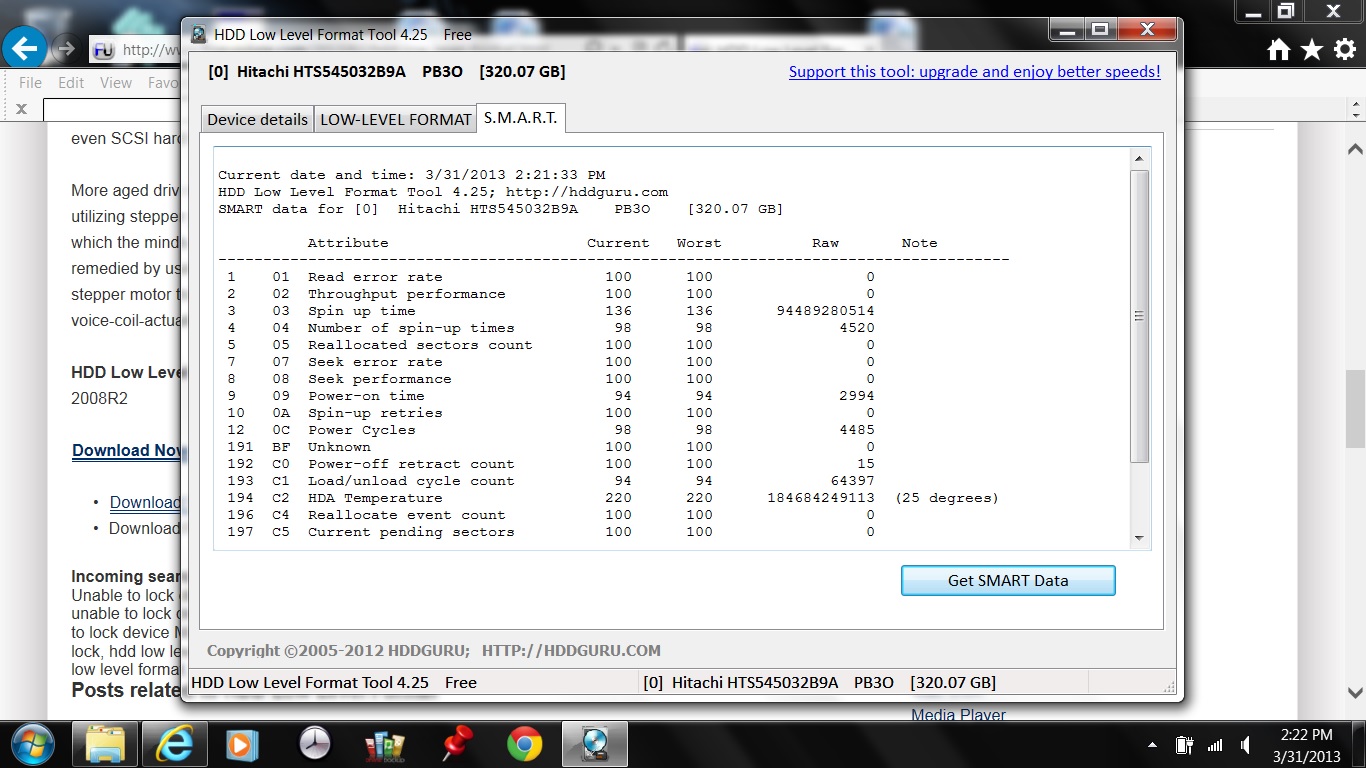1366x768 pixels.
Task: Follow the Download Now link in the browser
Action: (127, 450)
